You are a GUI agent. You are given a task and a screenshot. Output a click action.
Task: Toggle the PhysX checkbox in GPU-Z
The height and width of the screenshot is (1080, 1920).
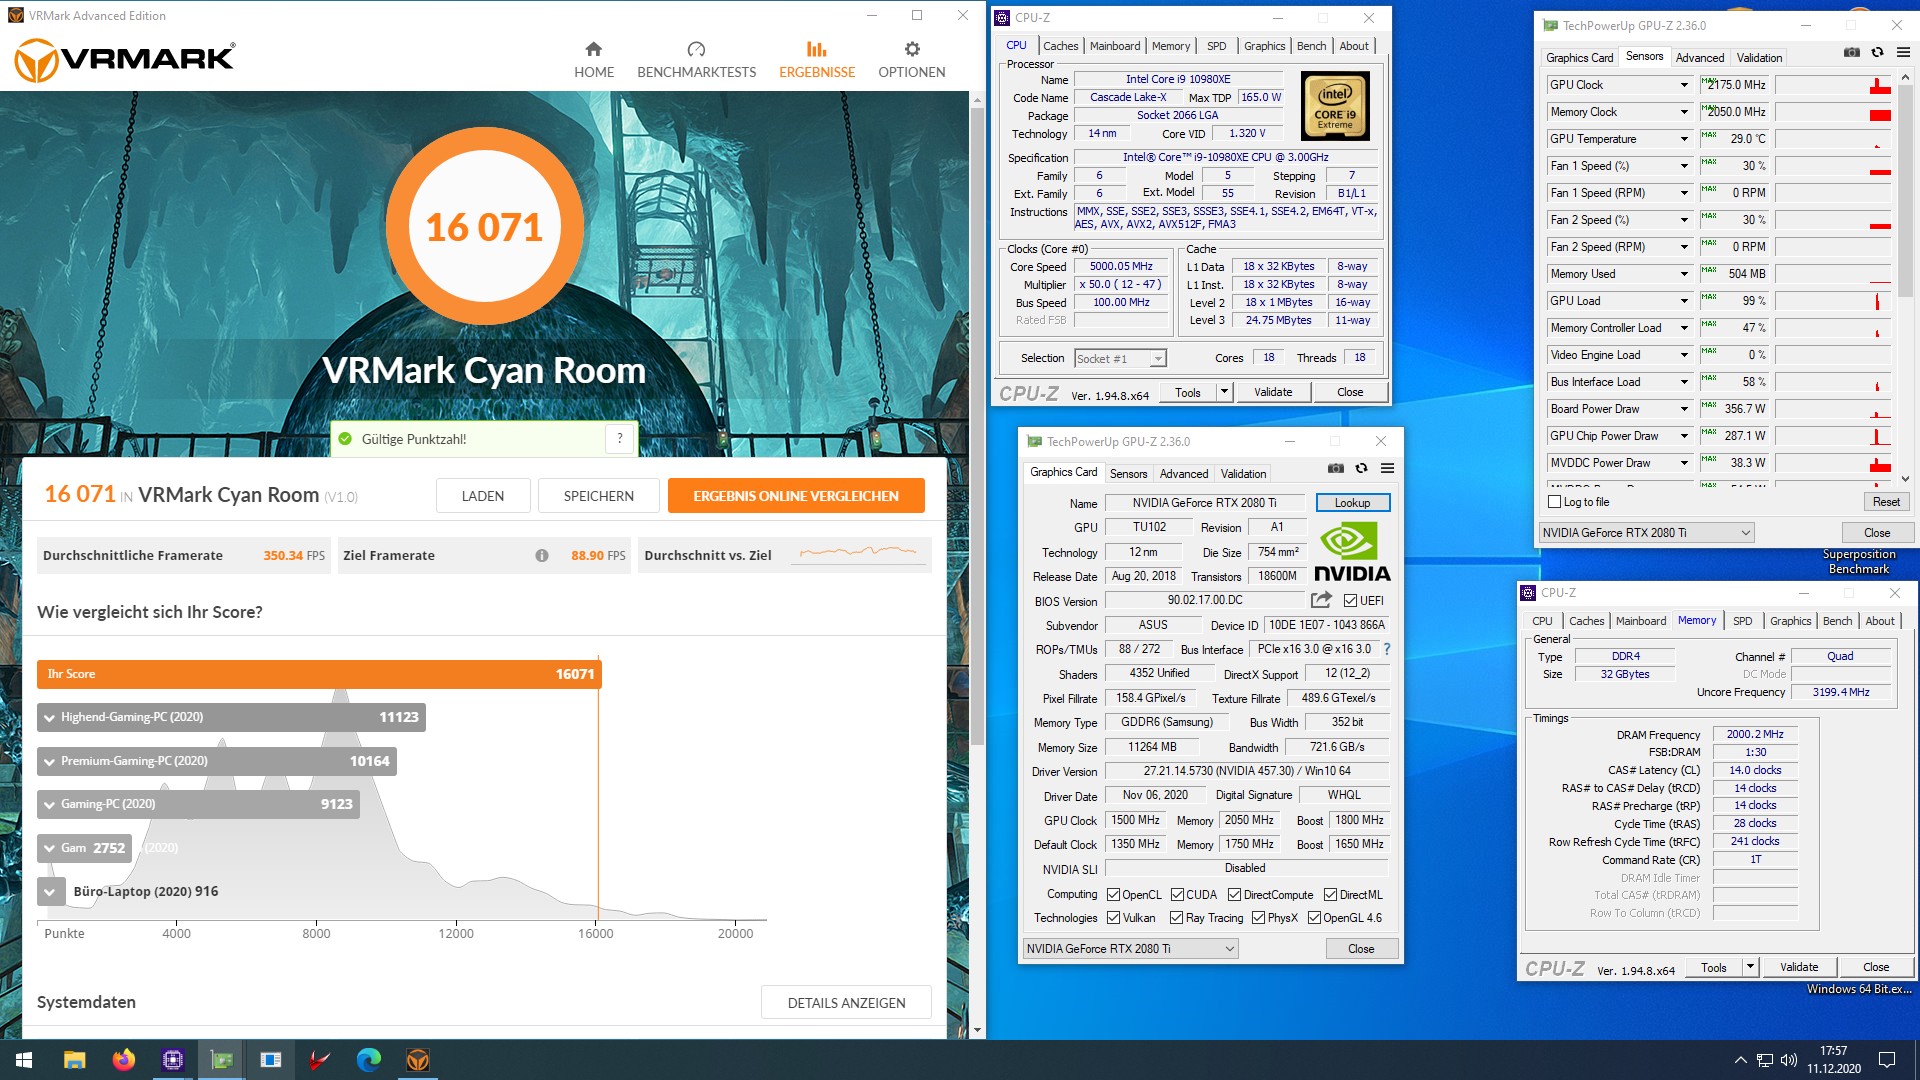[x=1258, y=918]
